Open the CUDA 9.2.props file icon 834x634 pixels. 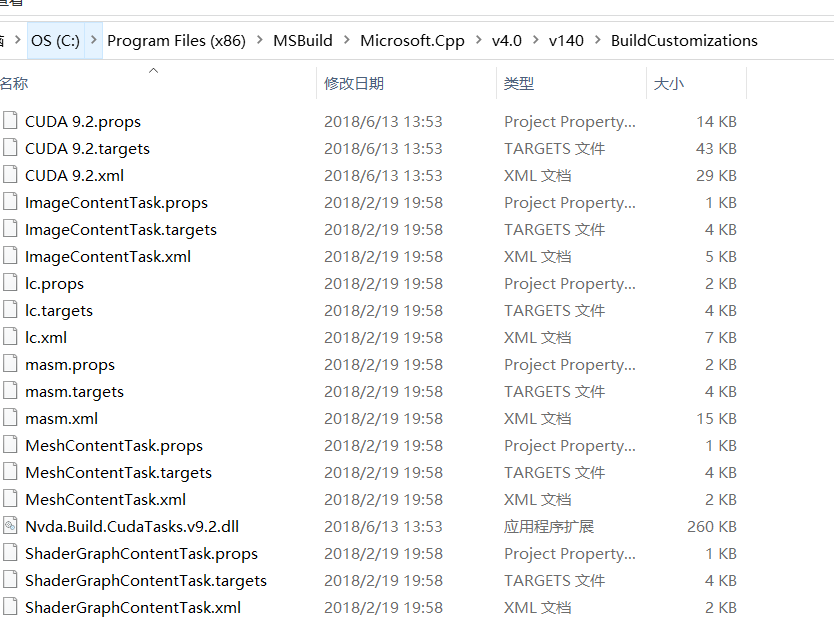13,121
